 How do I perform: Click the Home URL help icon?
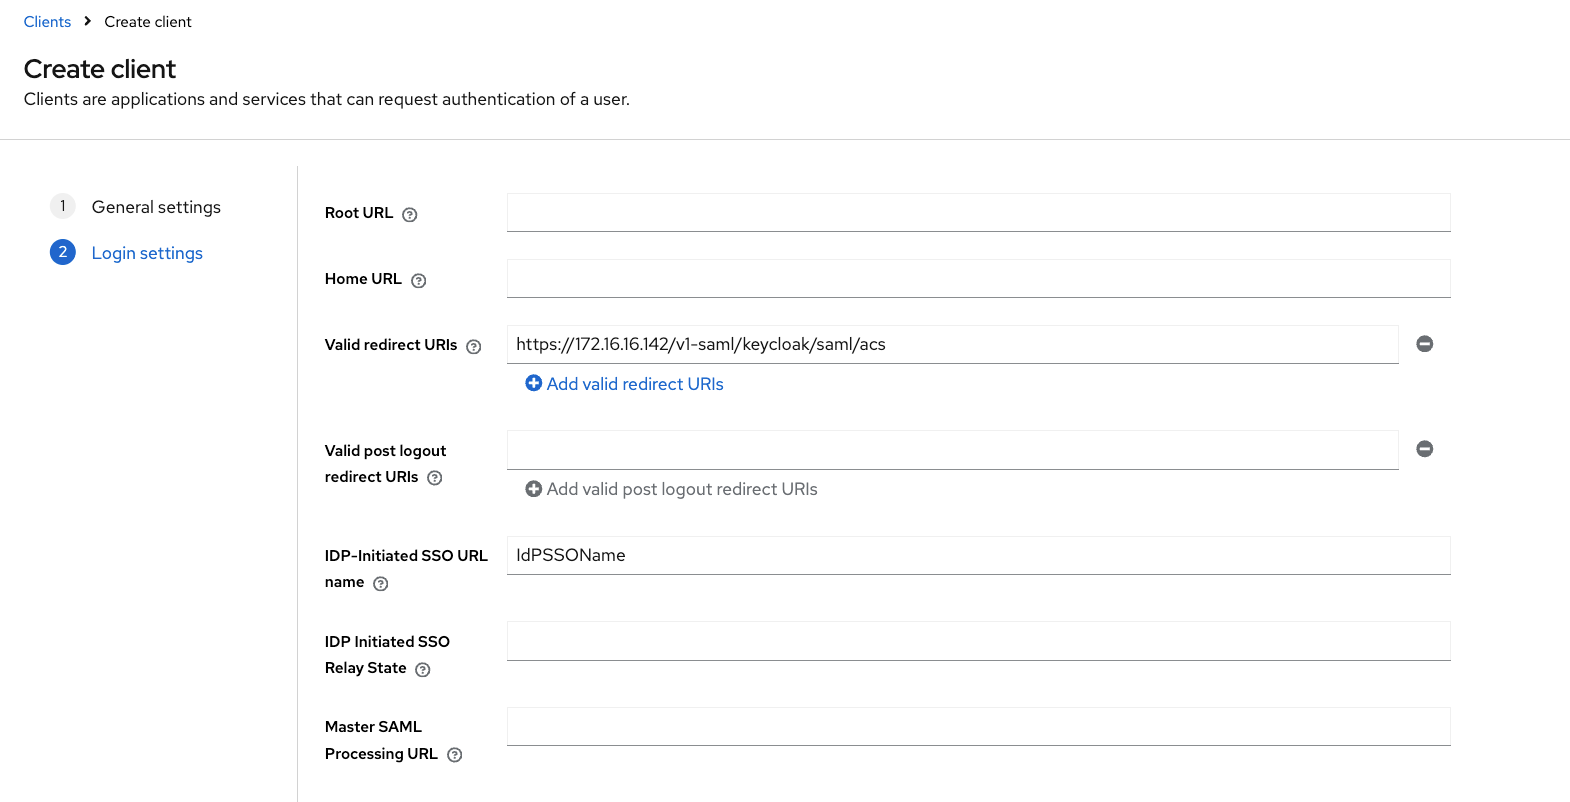418,280
